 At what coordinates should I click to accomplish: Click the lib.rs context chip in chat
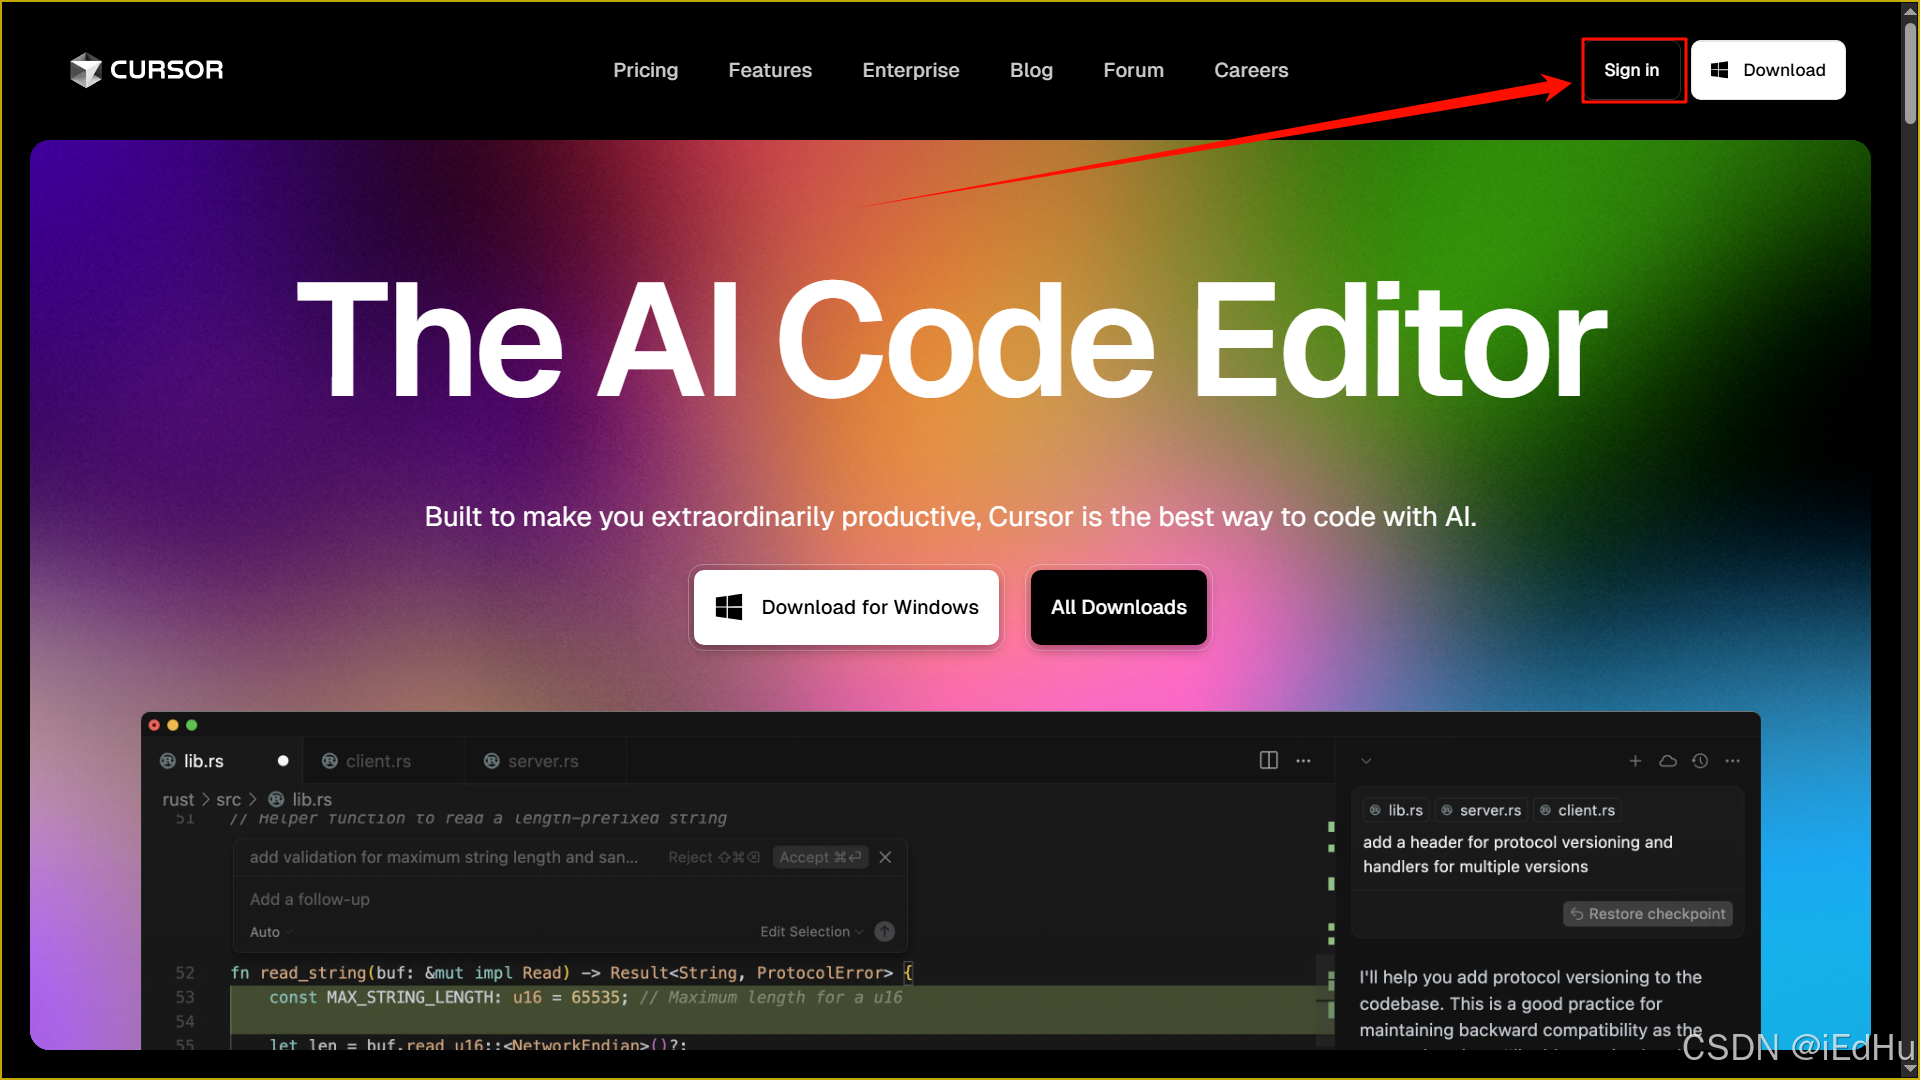(x=1396, y=810)
